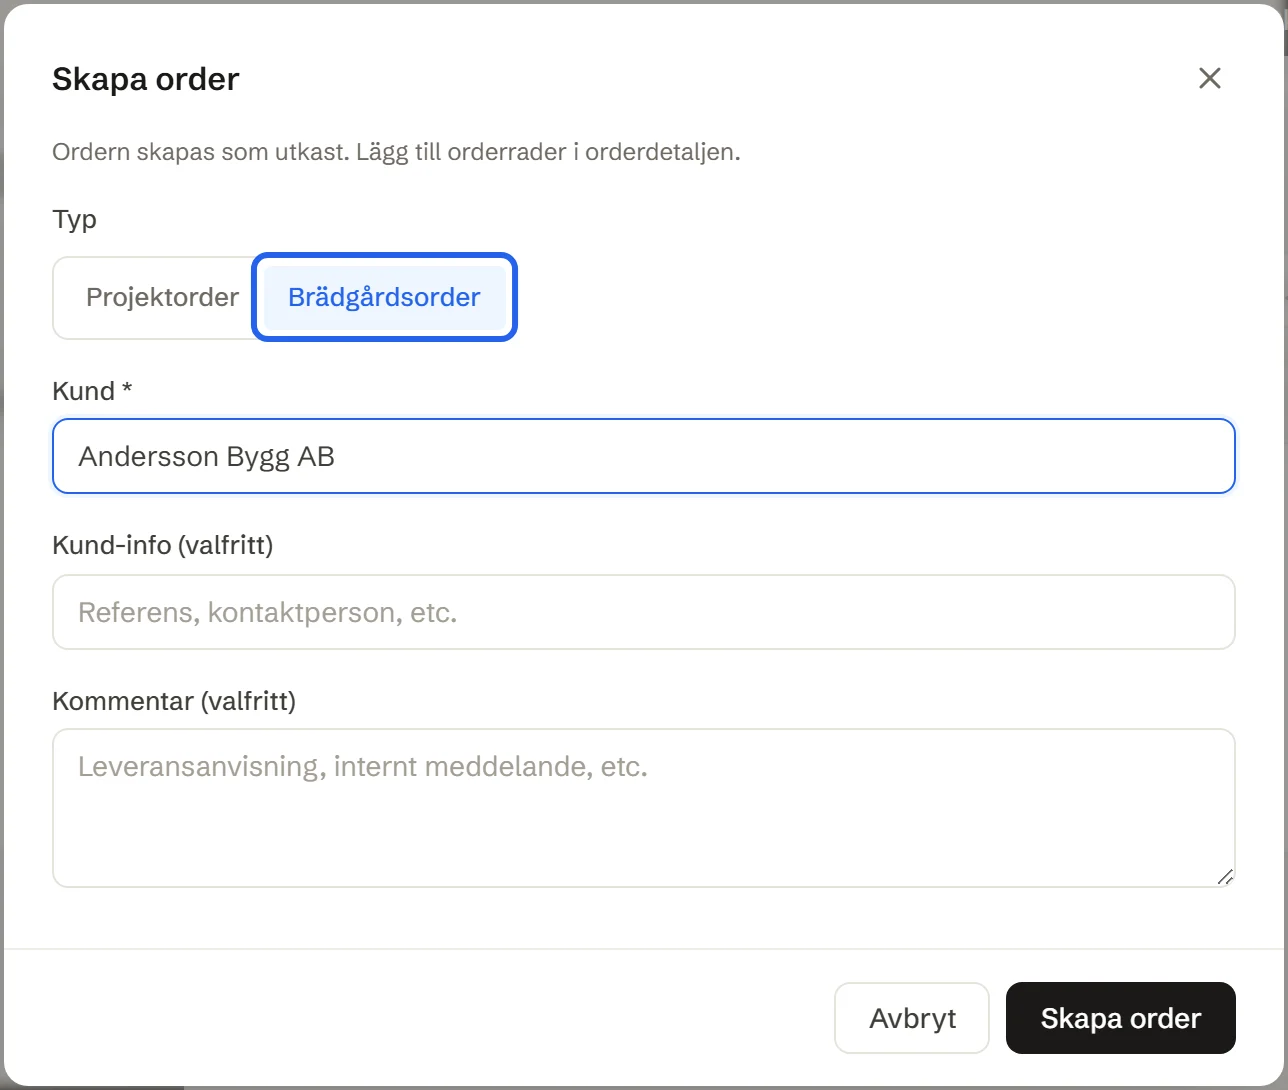Viewport: 1288px width, 1090px height.
Task: Submit with the Skapa order button
Action: click(1121, 1018)
